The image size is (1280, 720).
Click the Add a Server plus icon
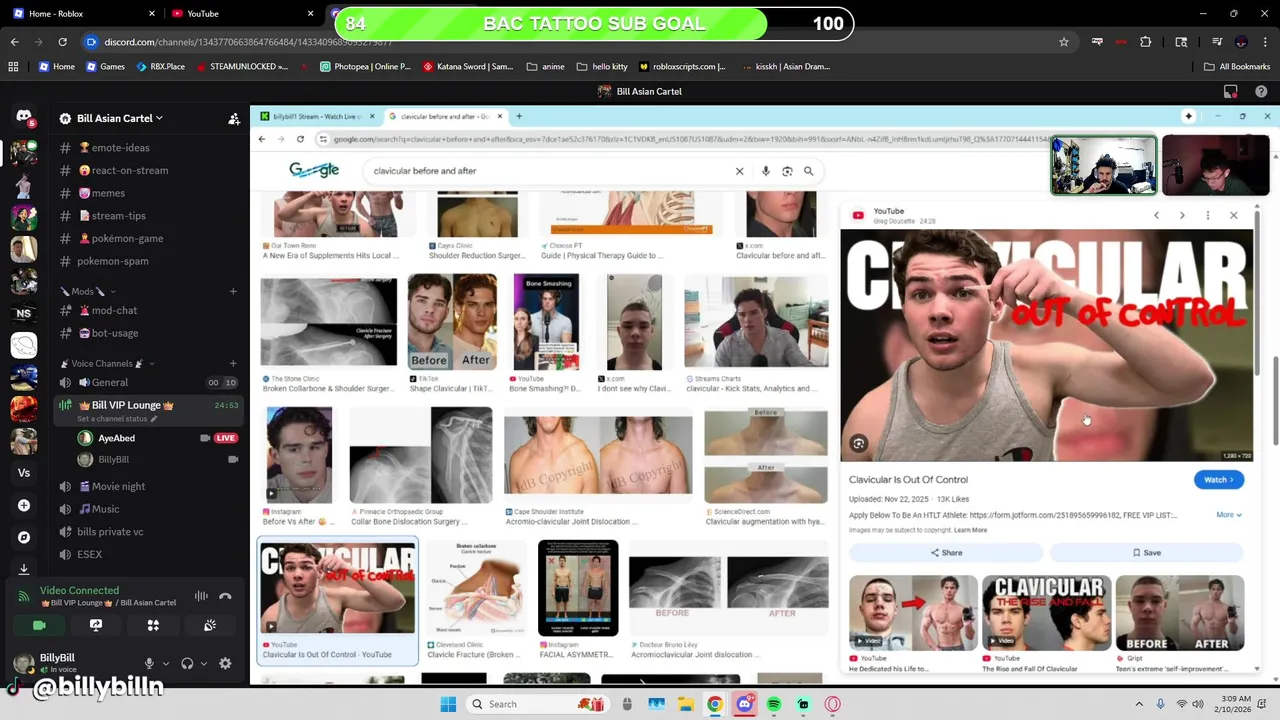(24, 505)
